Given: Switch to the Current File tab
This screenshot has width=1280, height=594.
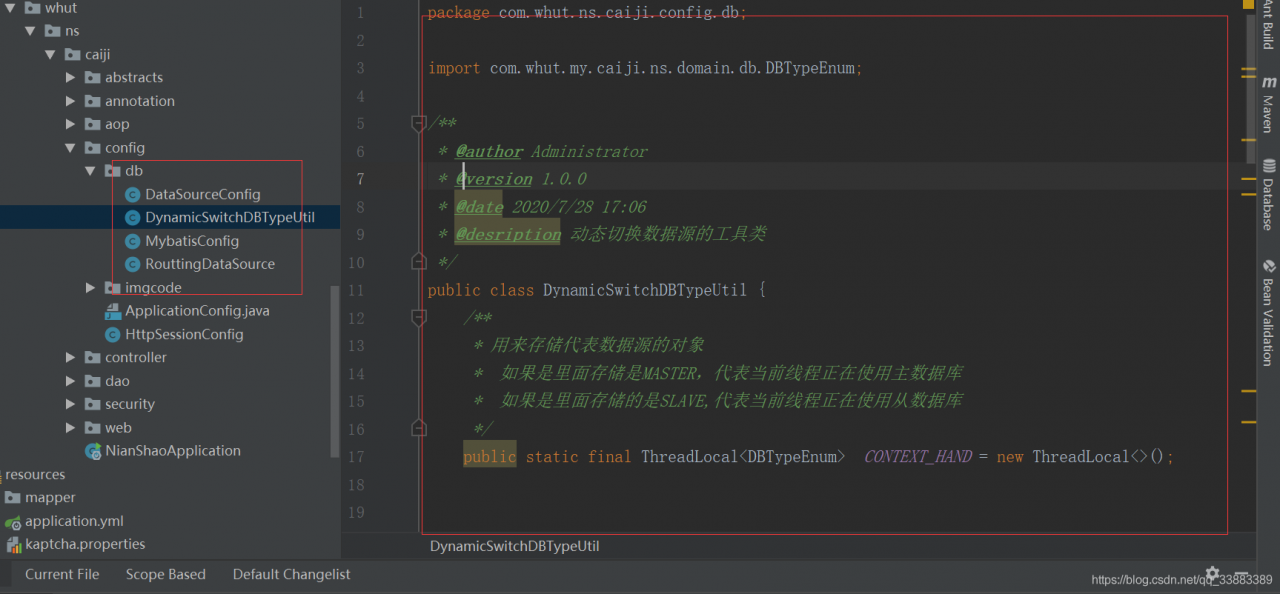Looking at the screenshot, I should tap(62, 574).
